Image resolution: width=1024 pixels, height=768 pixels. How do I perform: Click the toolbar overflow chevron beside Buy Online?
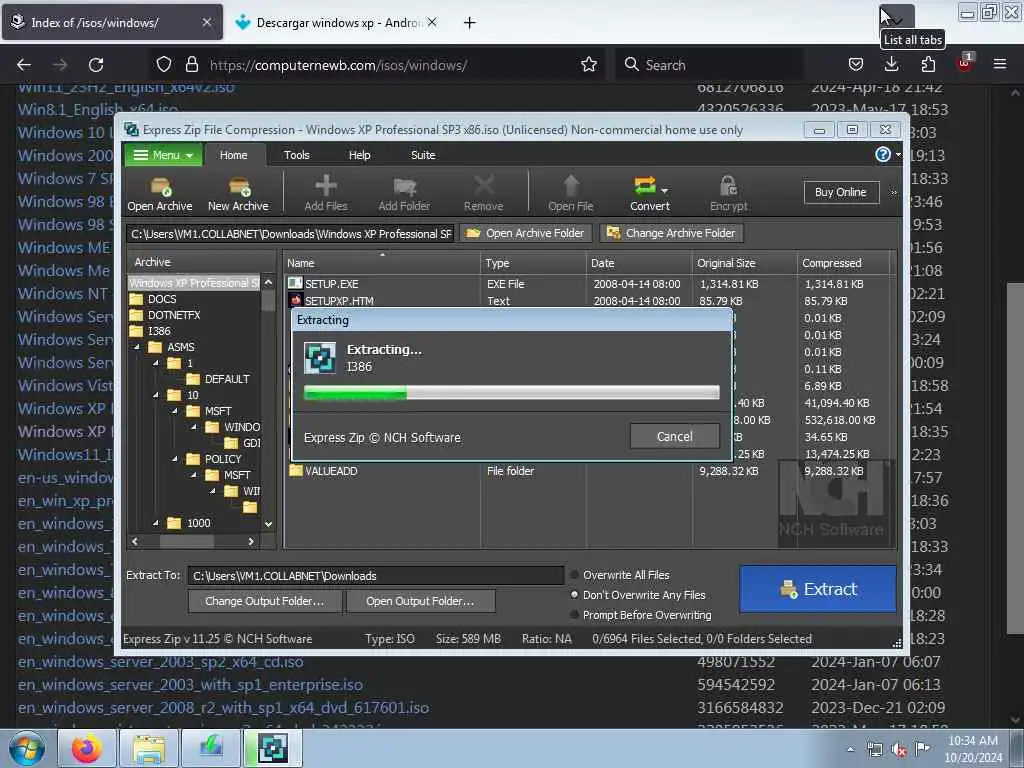[893, 193]
